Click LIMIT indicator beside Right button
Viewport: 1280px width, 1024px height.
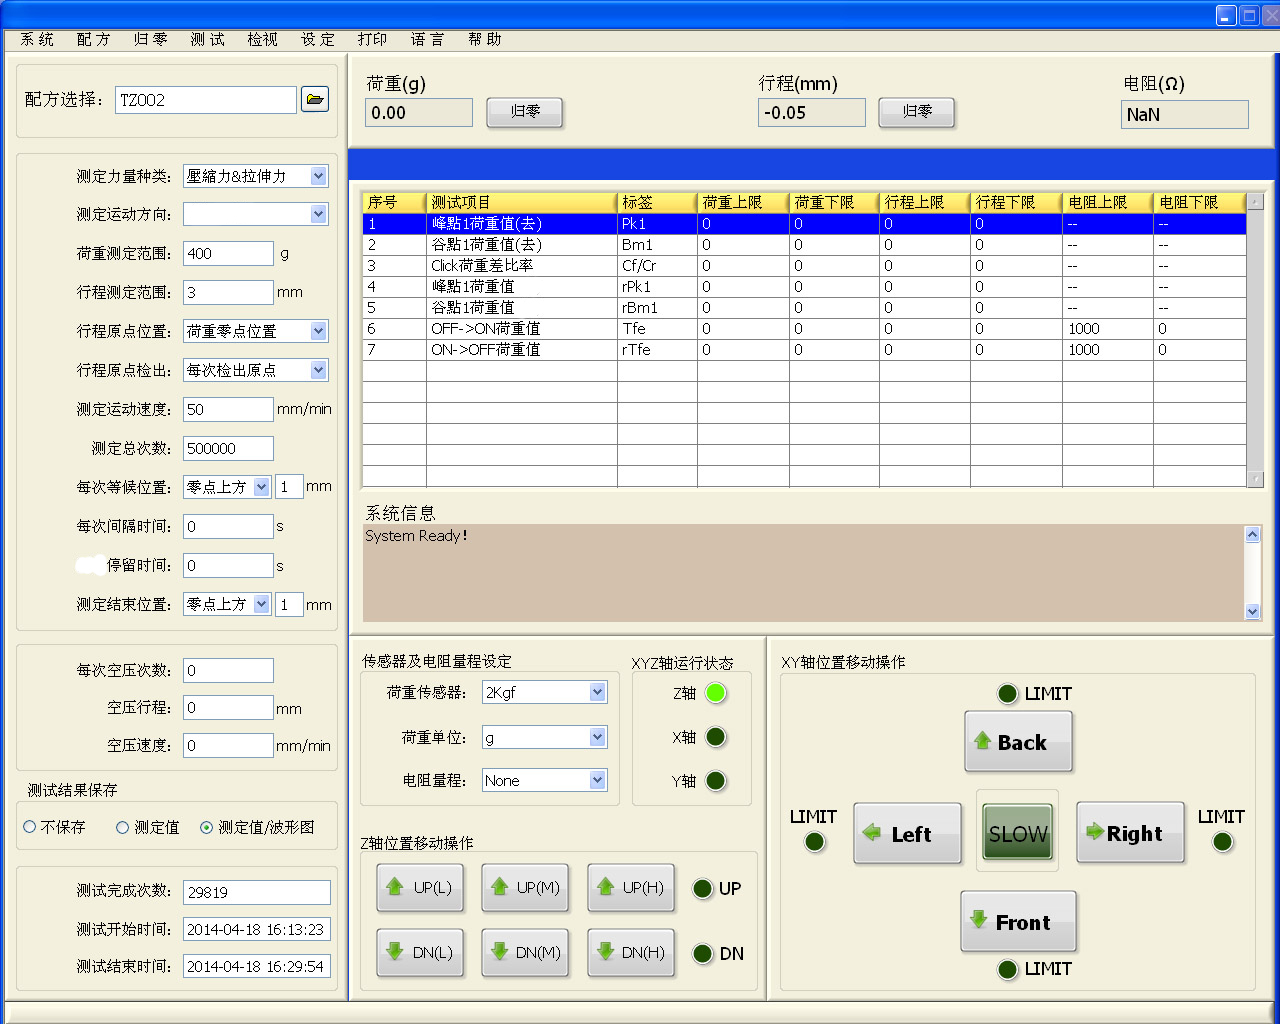click(x=1222, y=842)
